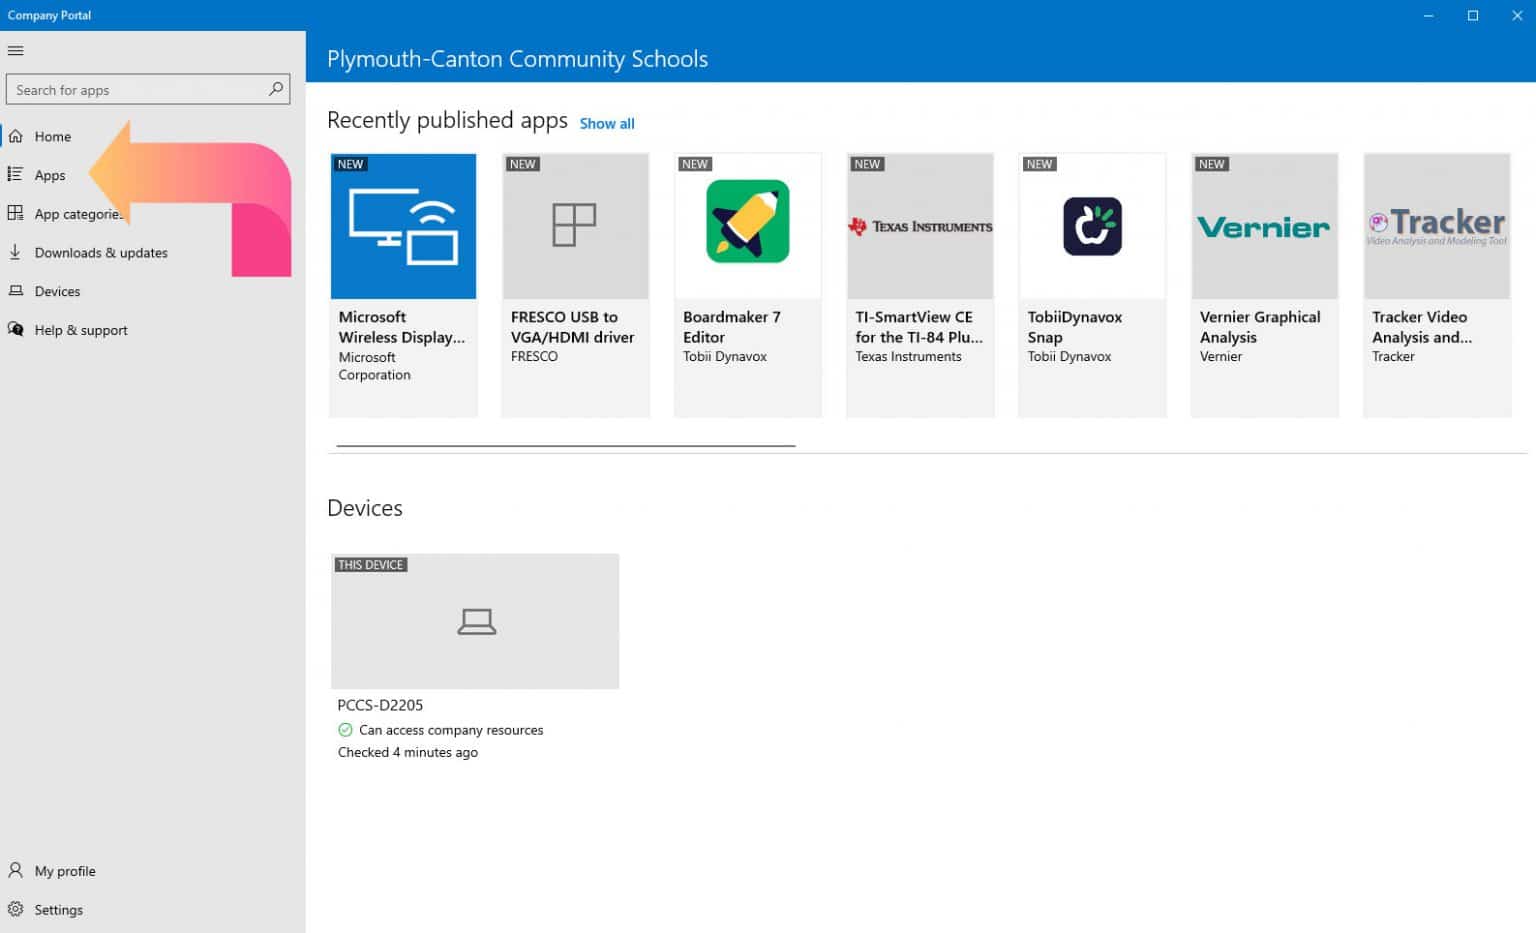Open the hamburger navigation menu

[x=15, y=50]
